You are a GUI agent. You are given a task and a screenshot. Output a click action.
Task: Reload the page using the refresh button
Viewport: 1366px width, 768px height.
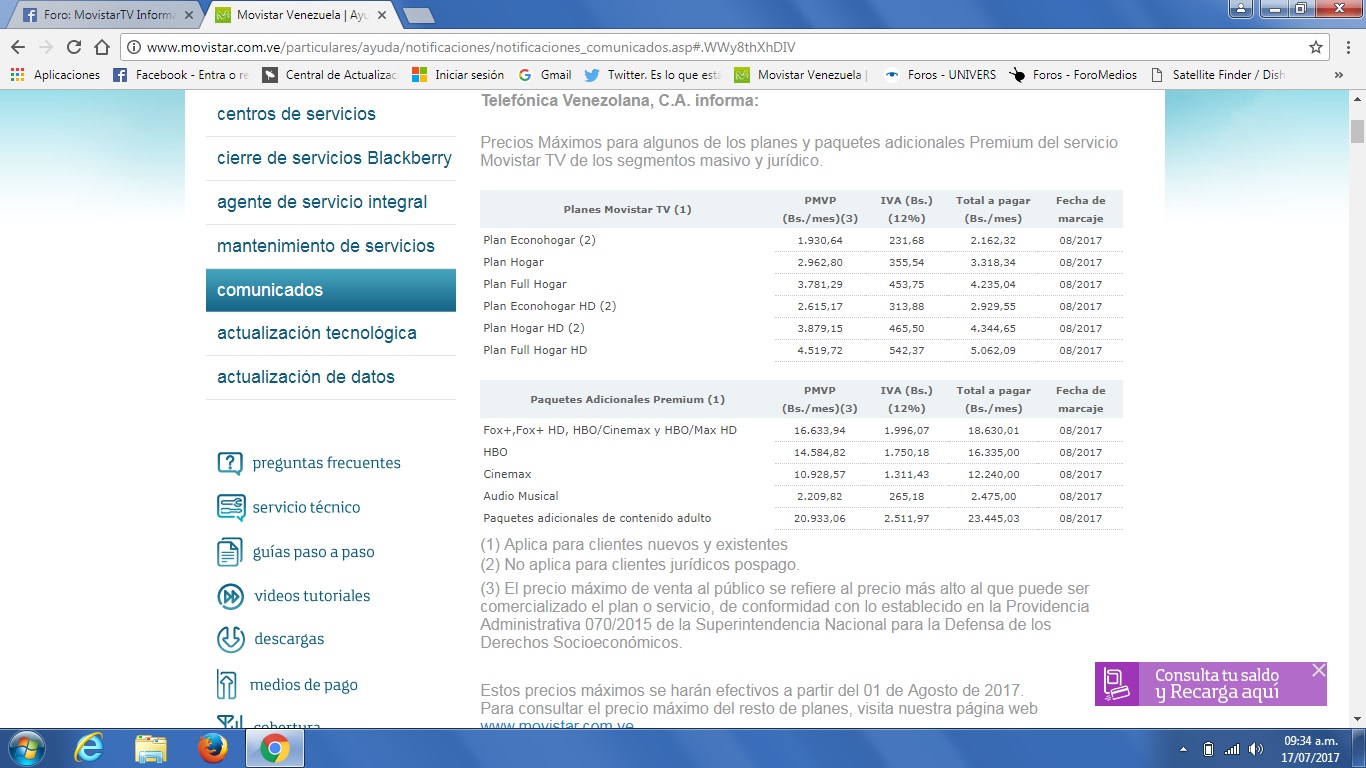point(74,47)
